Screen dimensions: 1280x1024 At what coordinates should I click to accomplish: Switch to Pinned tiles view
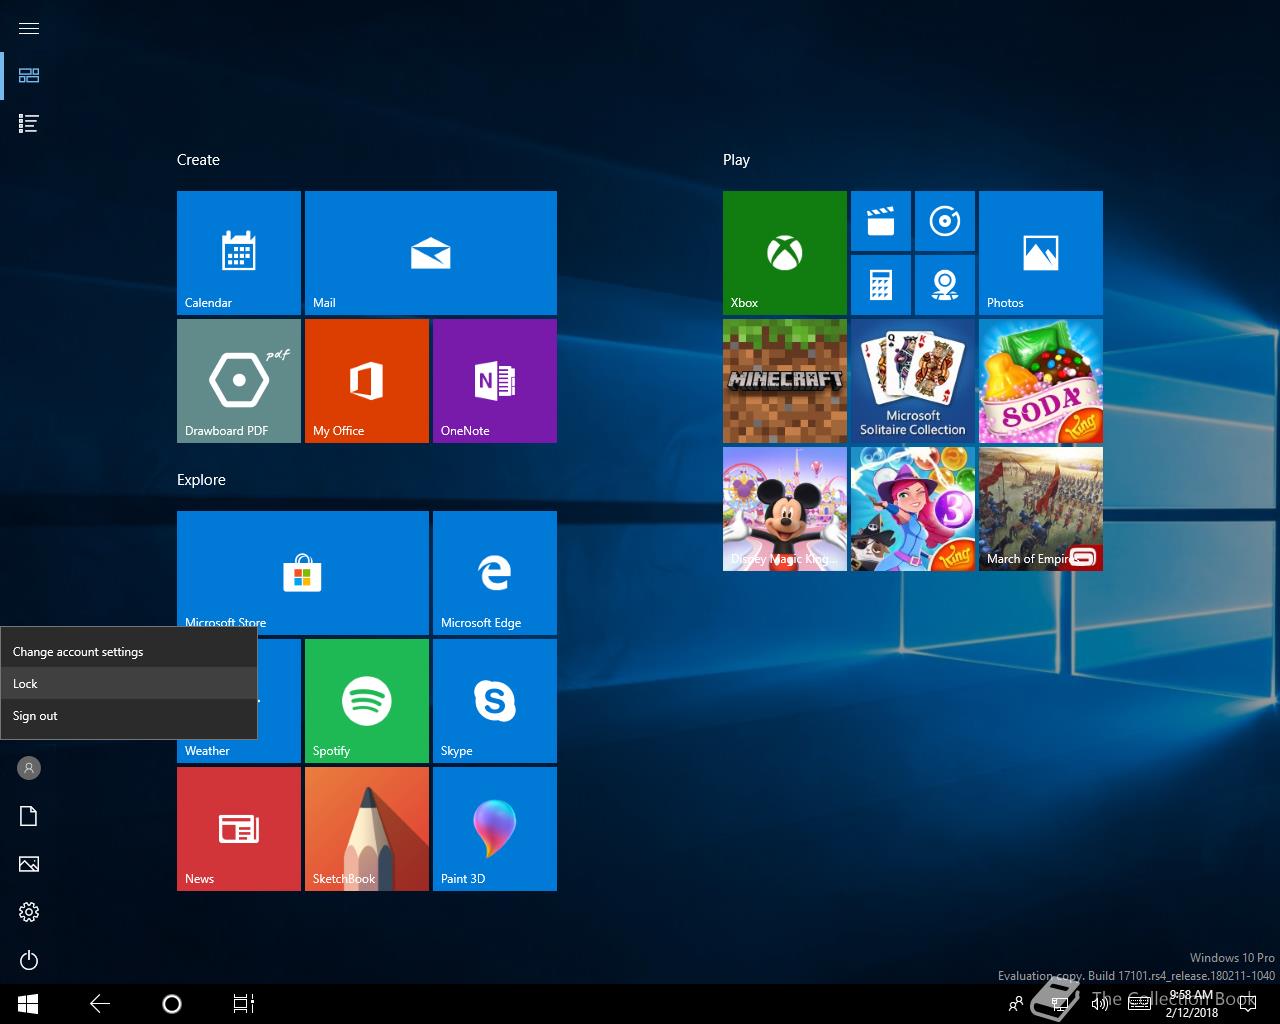[x=29, y=76]
